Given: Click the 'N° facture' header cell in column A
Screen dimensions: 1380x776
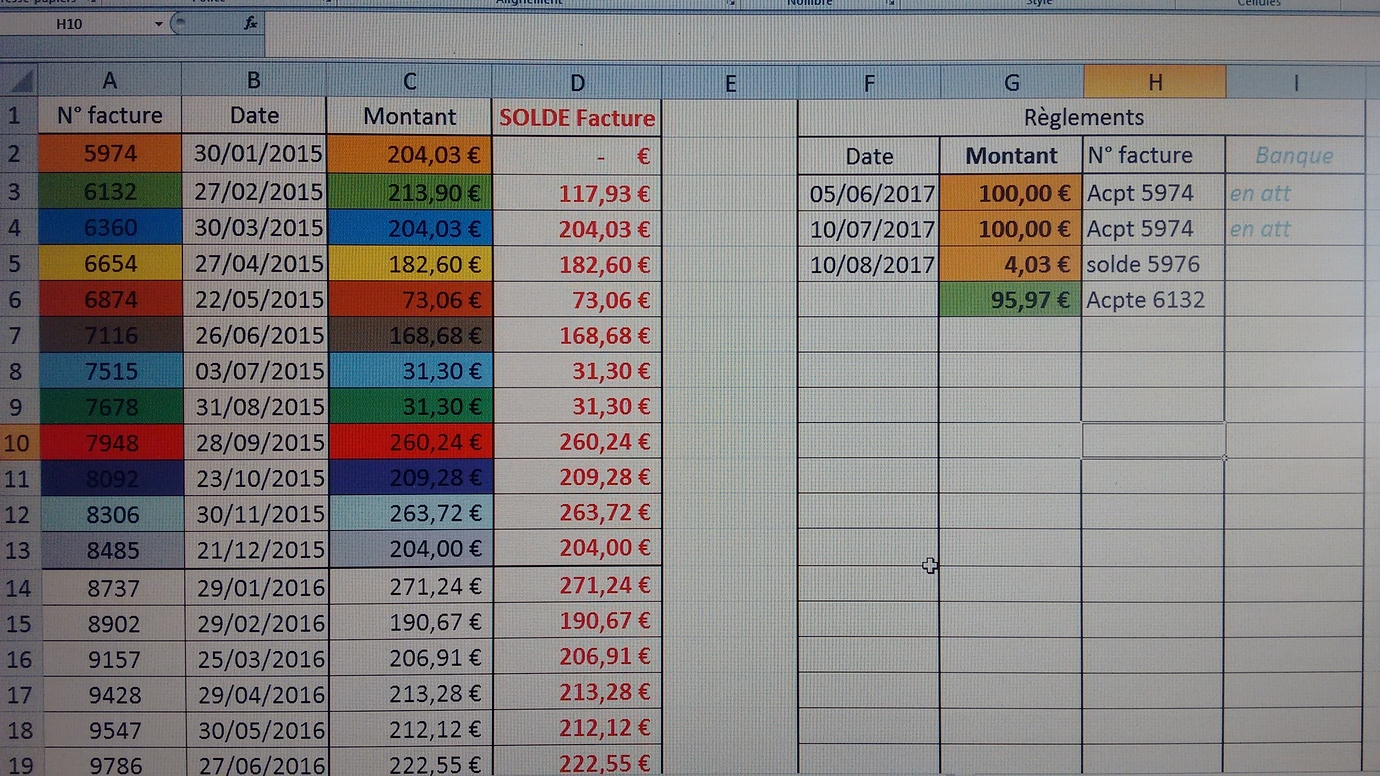Looking at the screenshot, I should point(110,116).
